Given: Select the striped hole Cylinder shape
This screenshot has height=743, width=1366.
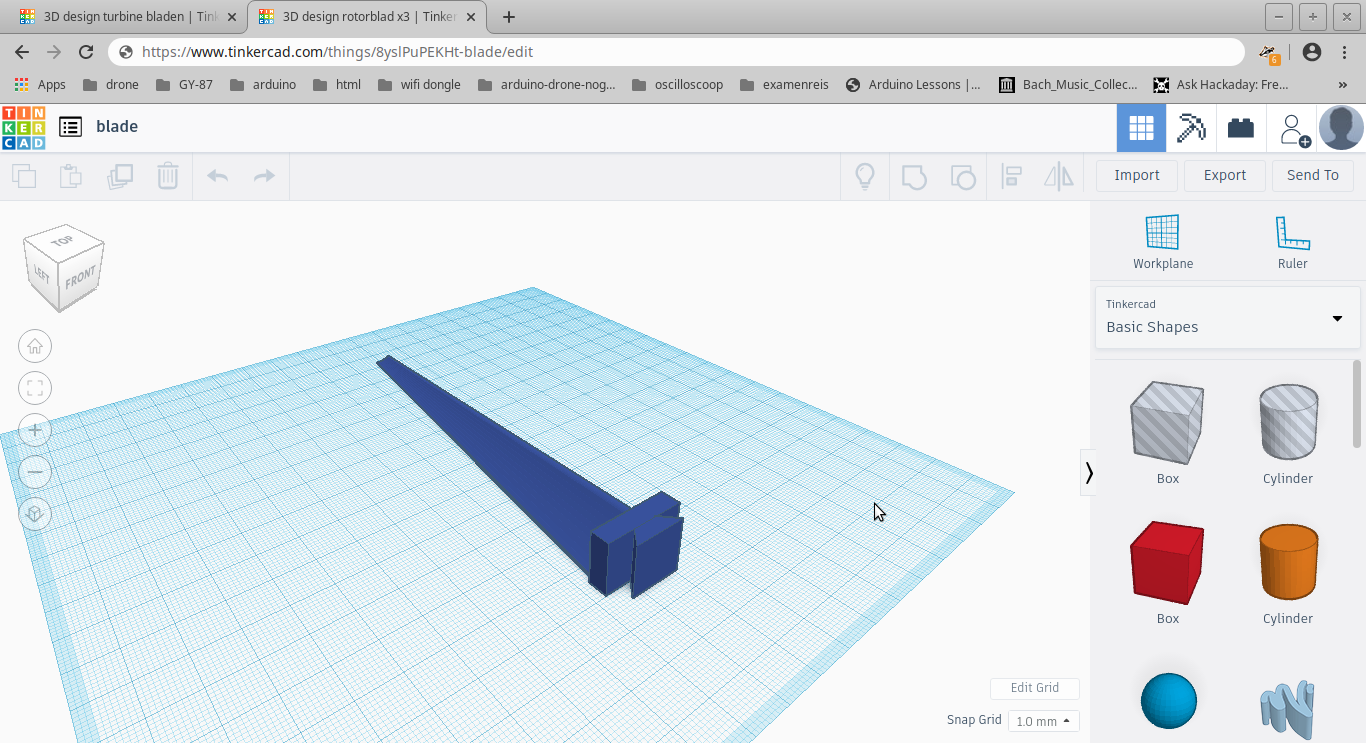Looking at the screenshot, I should coord(1288,423).
